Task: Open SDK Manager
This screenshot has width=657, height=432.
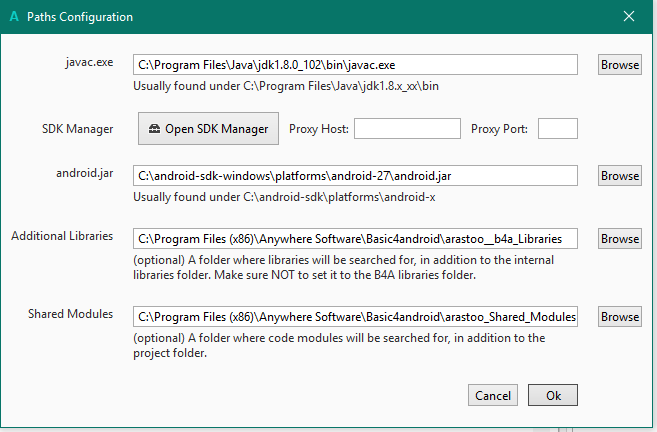Action: click(208, 129)
